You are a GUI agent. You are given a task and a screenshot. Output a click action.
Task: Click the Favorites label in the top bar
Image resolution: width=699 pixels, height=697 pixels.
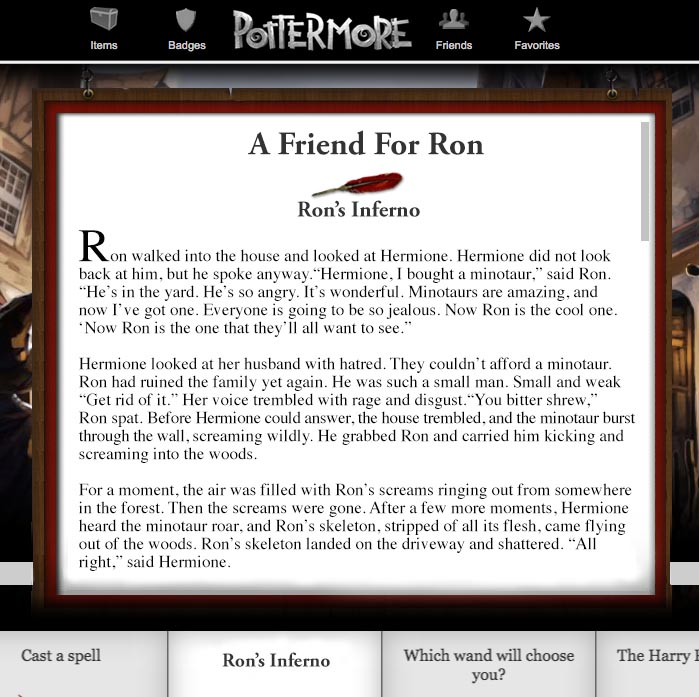[x=537, y=45]
